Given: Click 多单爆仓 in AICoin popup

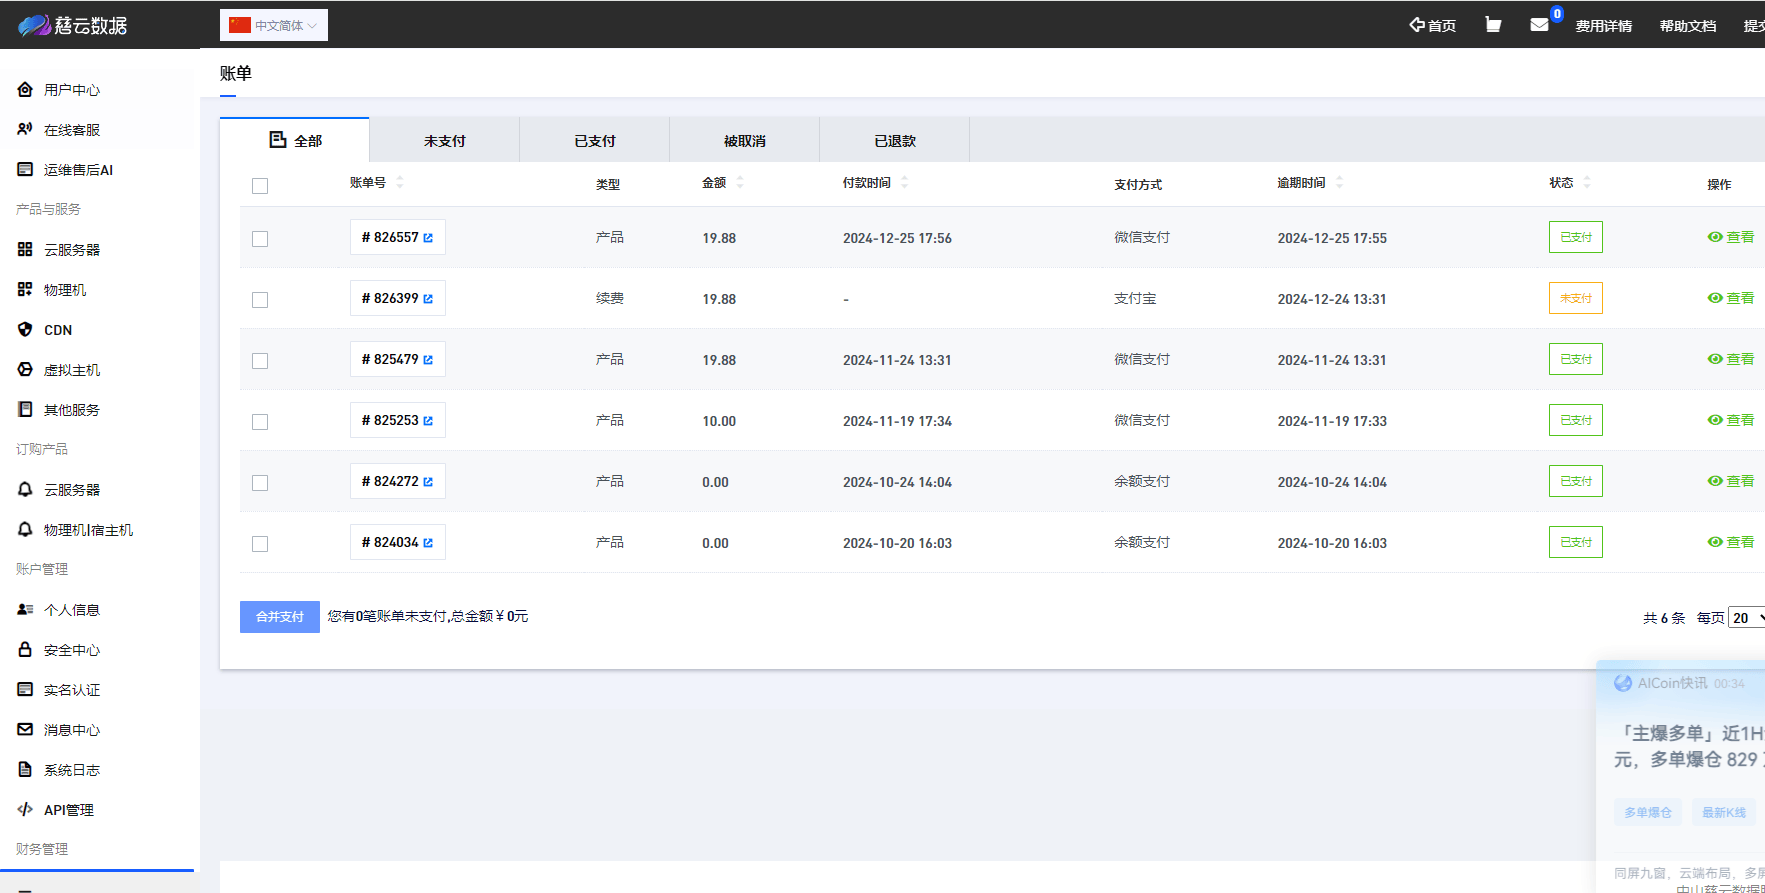Looking at the screenshot, I should tap(1648, 812).
